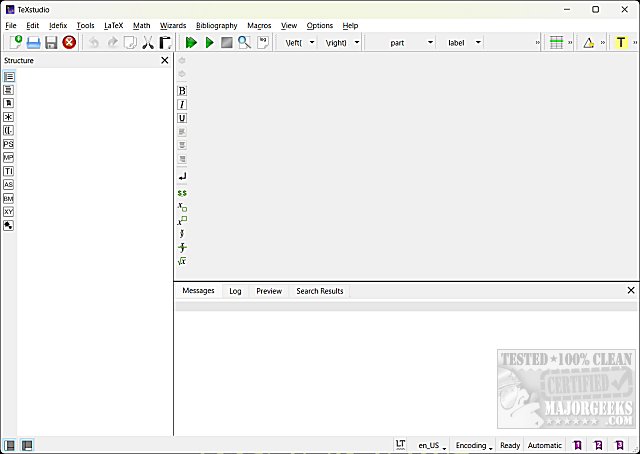Switch to the Search Results tab
This screenshot has width=640, height=454.
[319, 291]
